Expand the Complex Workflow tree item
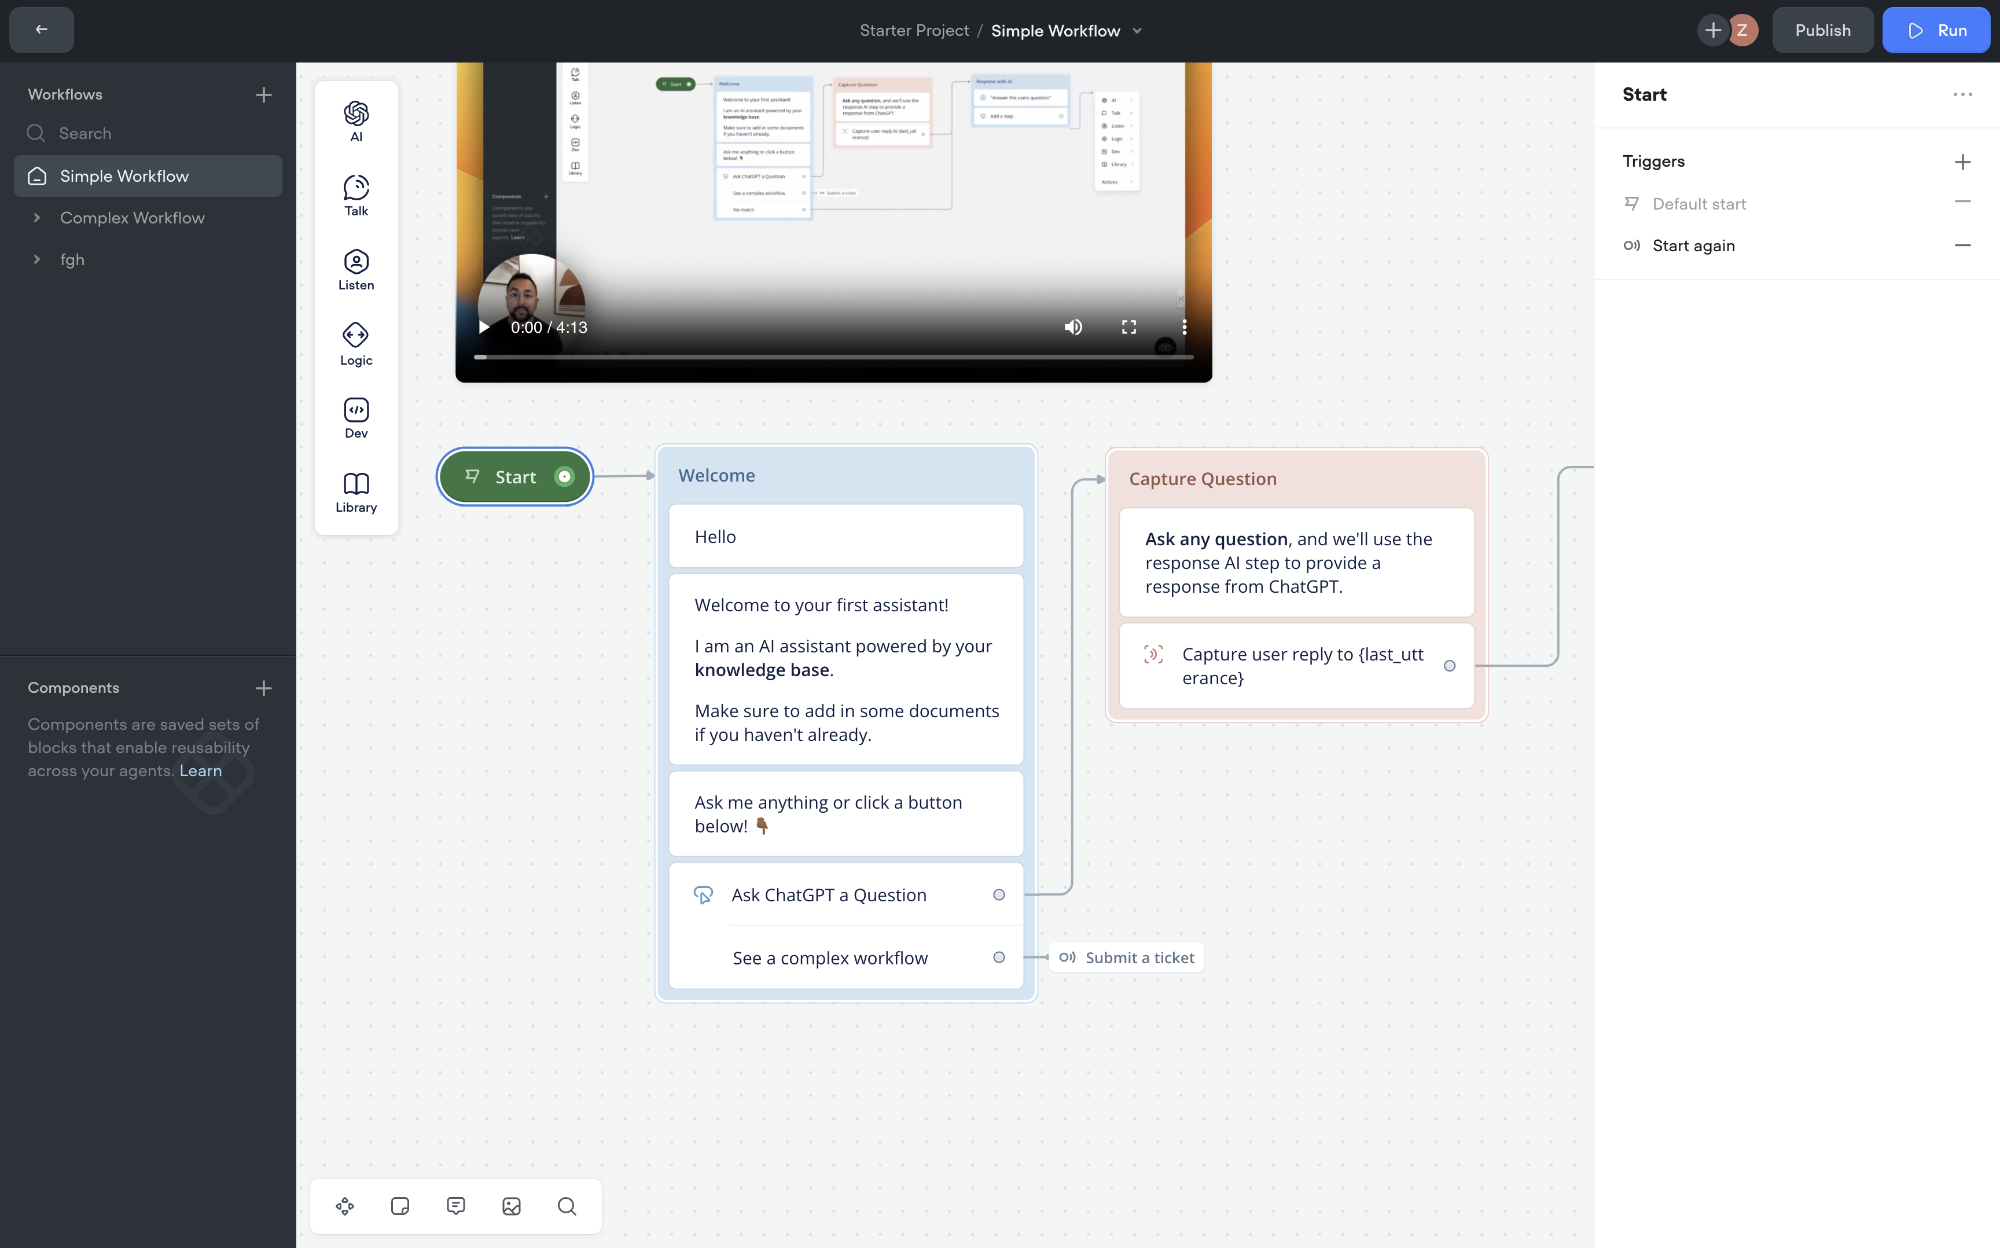Screen dimensions: 2000x1248 37,217
